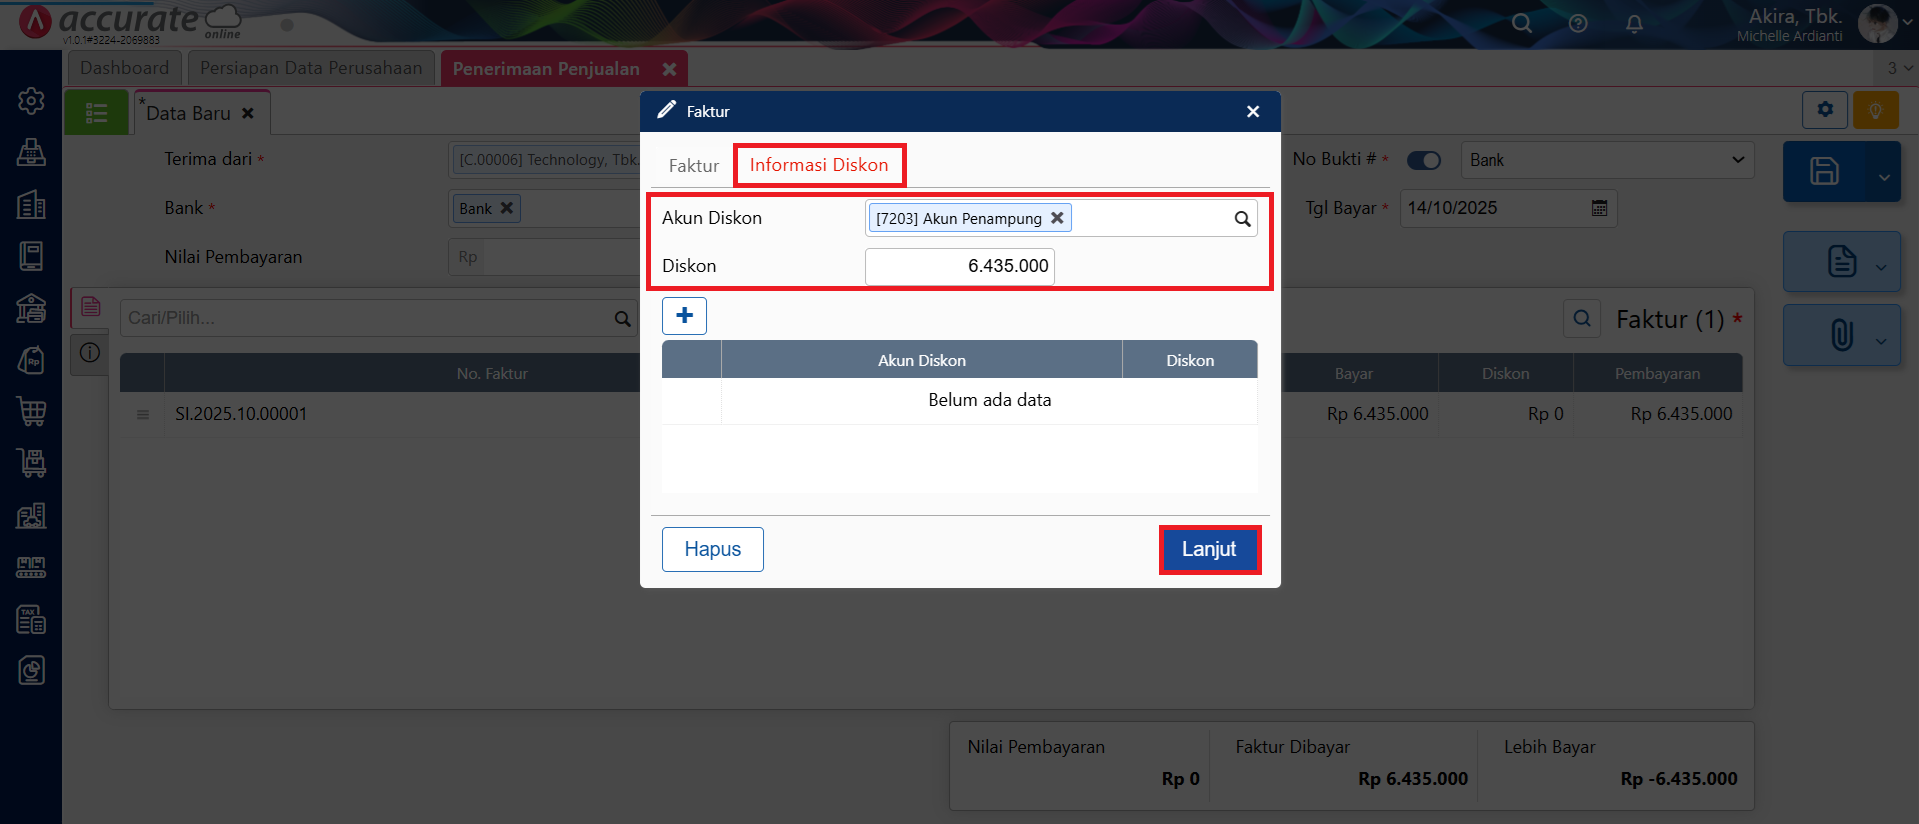The image size is (1919, 824).
Task: Click the plus add-discount button
Action: tap(684, 316)
